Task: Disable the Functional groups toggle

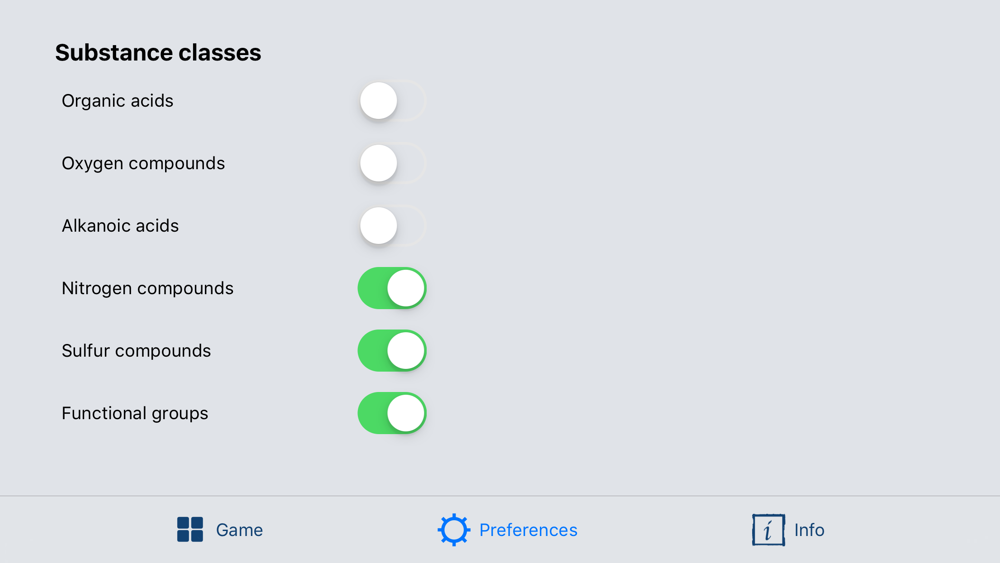Action: click(x=392, y=413)
